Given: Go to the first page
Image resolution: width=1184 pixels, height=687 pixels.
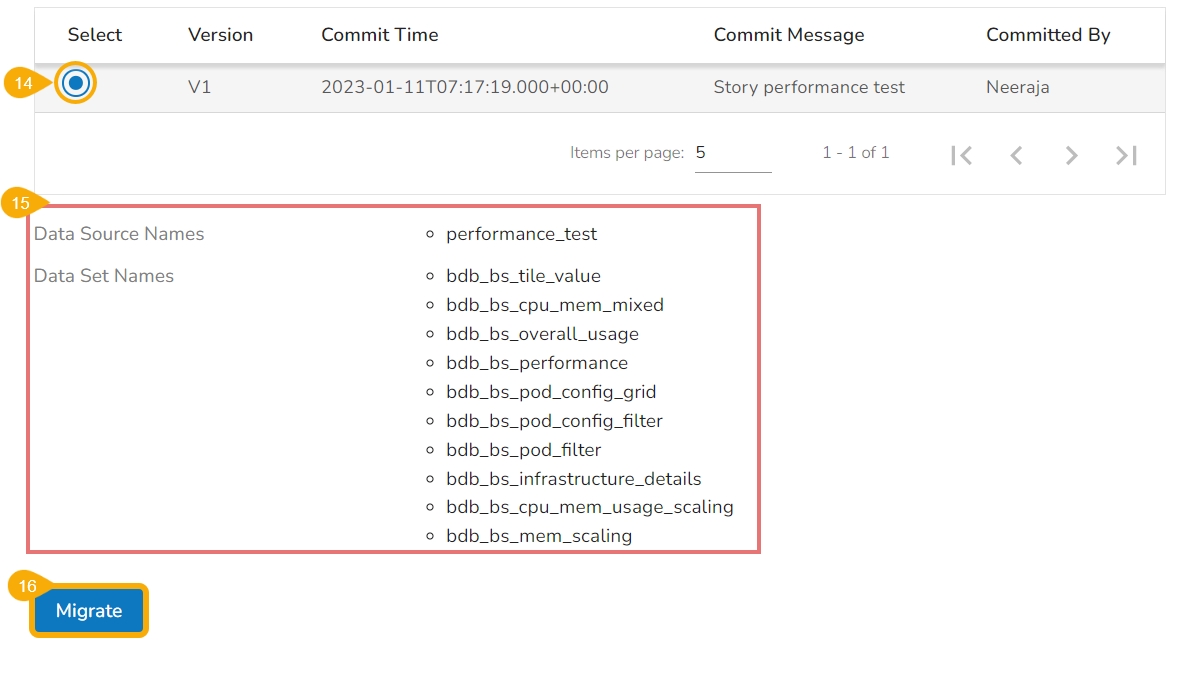Looking at the screenshot, I should point(962,155).
